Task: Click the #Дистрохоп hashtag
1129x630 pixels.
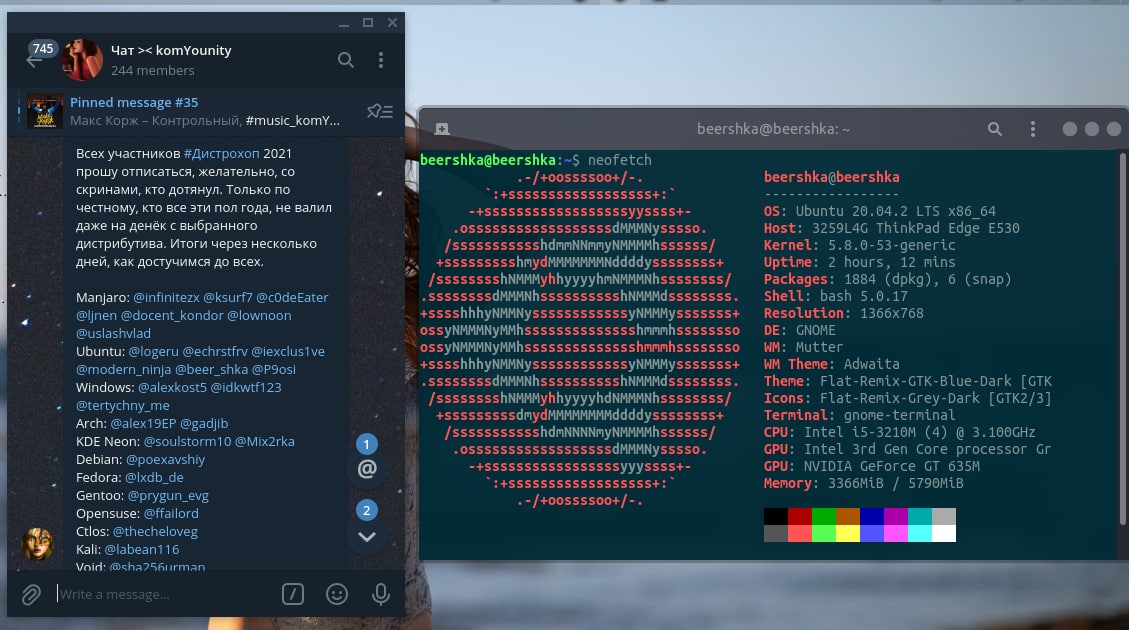Action: tap(222, 153)
